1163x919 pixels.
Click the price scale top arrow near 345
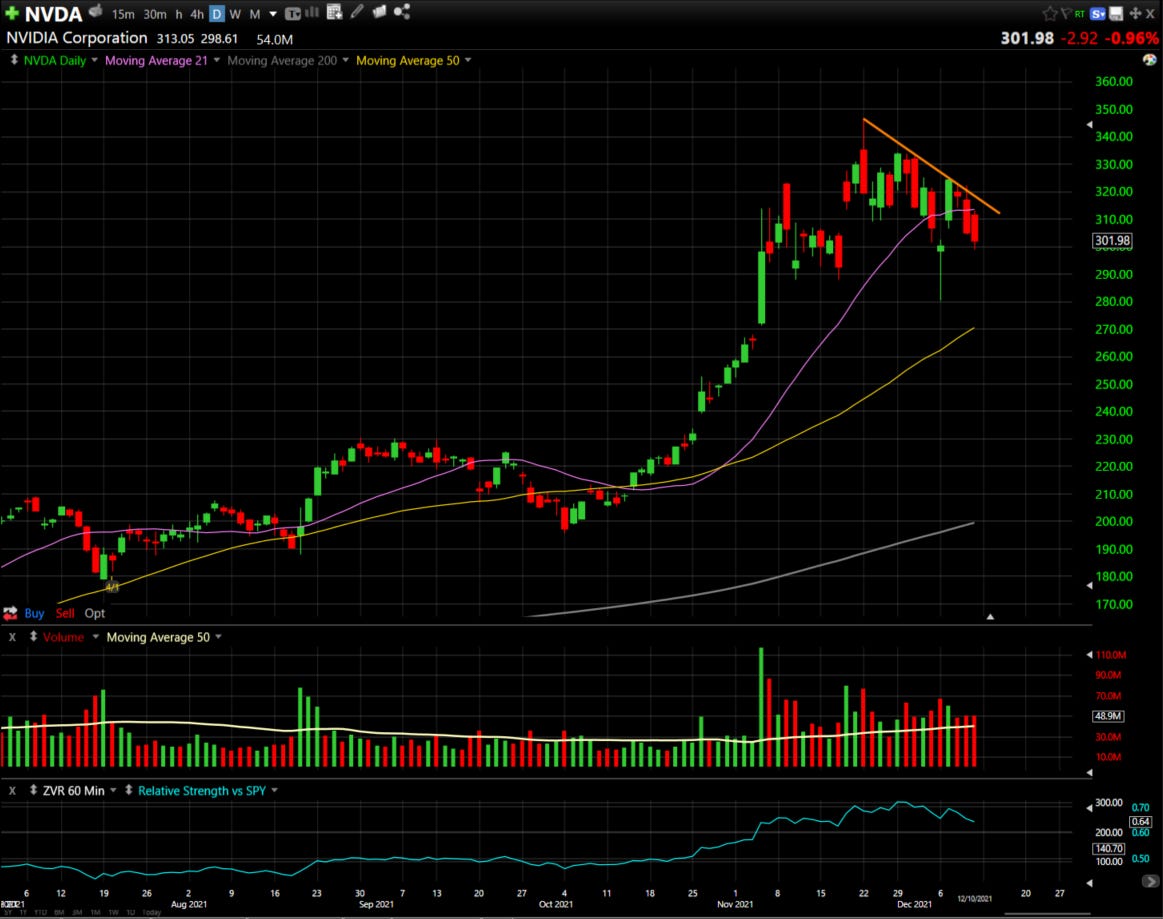[1090, 125]
